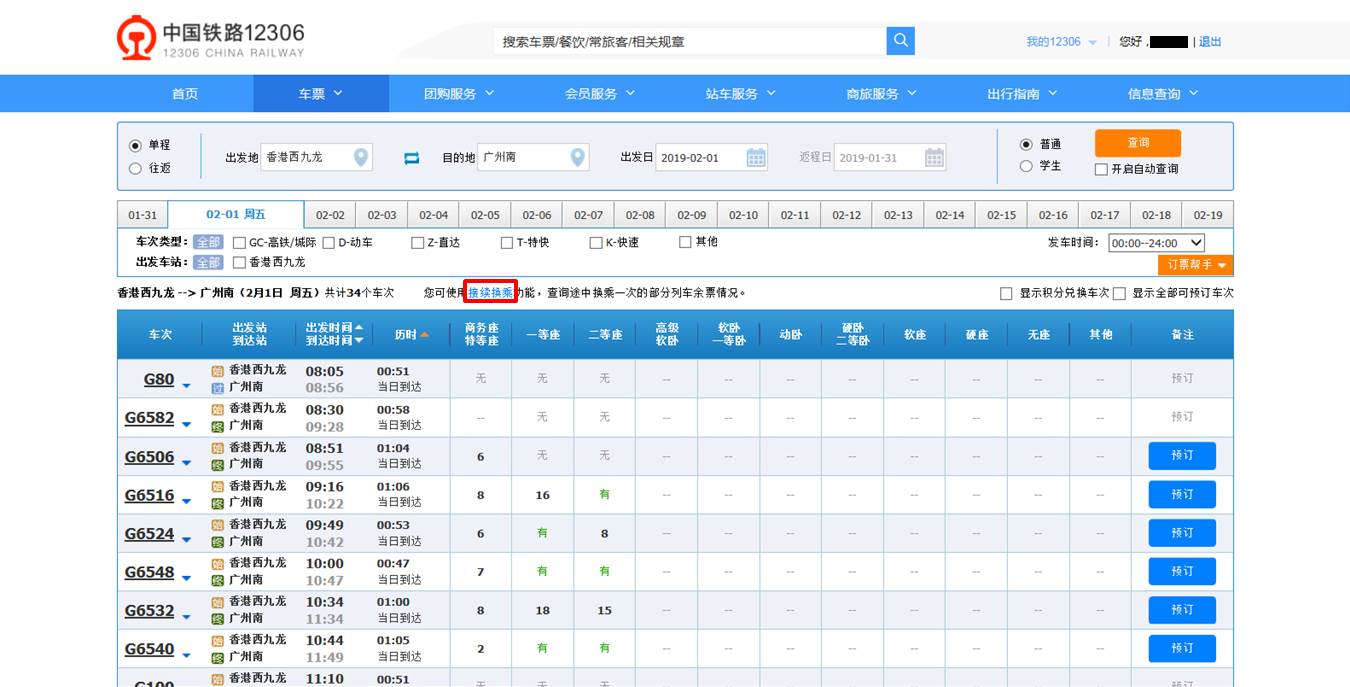Switch to the 02-05 date tab
Viewport: 1350px width, 687px height.
tap(485, 215)
